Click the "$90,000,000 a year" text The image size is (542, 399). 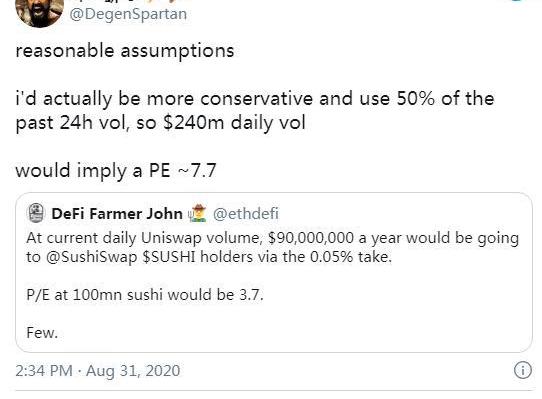click(x=333, y=238)
